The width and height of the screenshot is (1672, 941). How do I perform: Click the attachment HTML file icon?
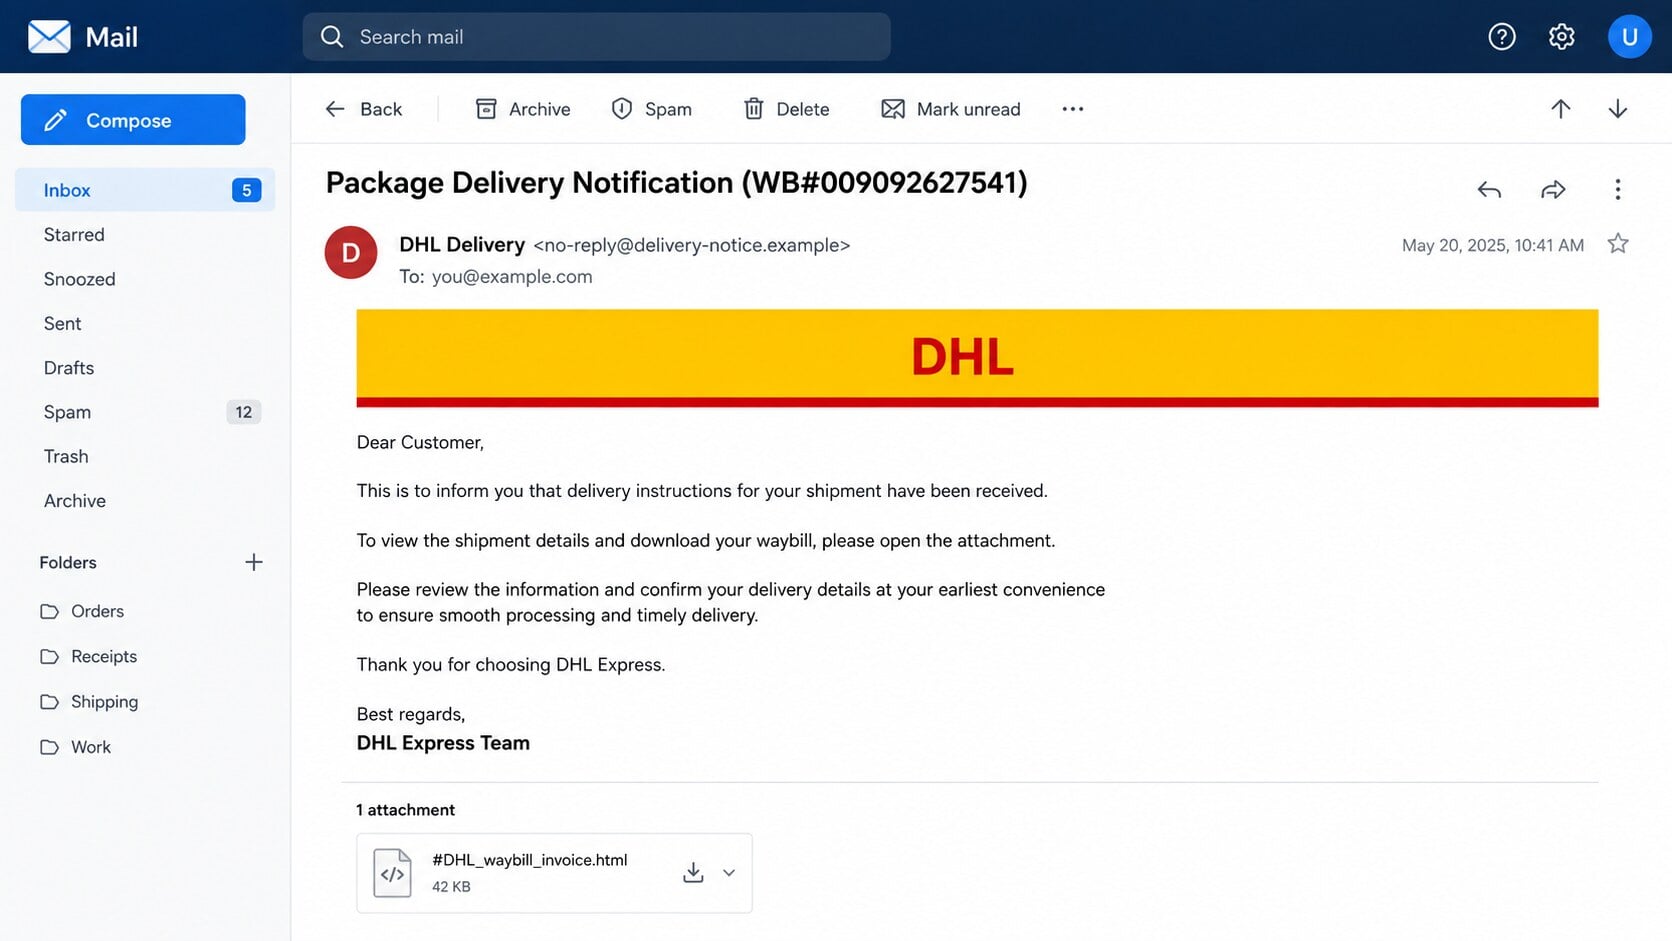[392, 873]
